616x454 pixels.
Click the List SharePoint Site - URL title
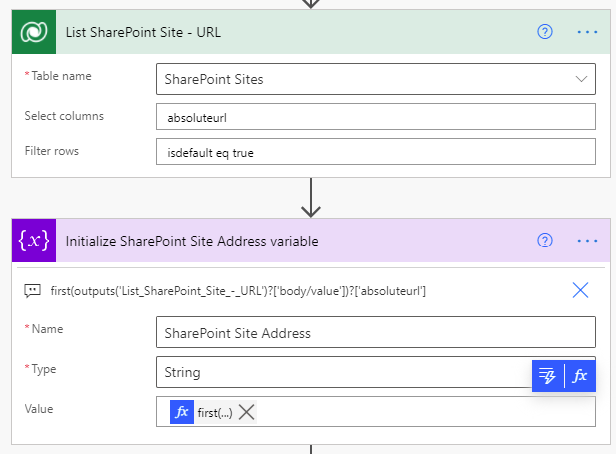pyautogui.click(x=143, y=32)
